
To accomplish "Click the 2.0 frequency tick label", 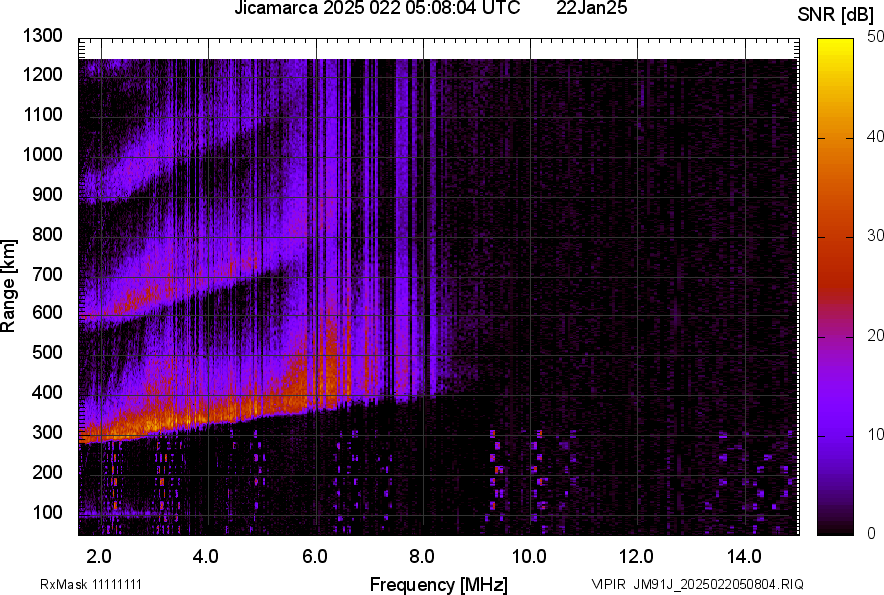I will click(x=98, y=555).
